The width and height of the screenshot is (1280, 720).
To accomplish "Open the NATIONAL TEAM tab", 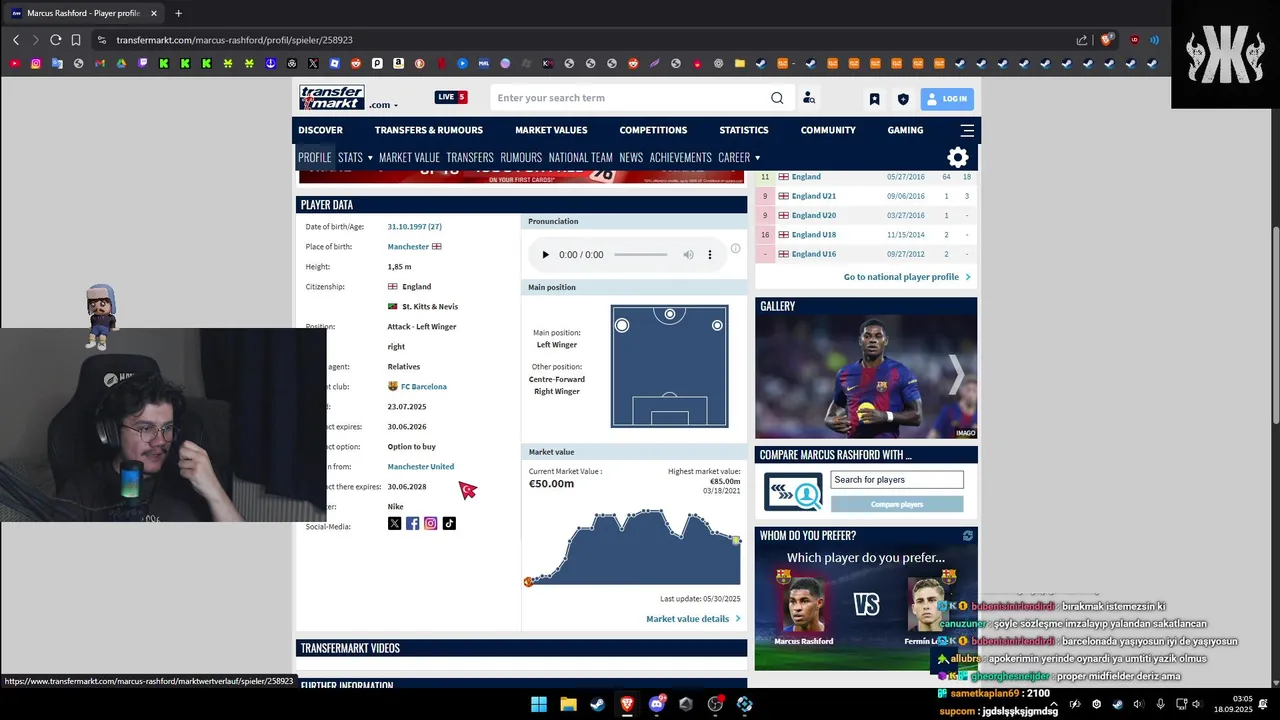I will (x=580, y=157).
